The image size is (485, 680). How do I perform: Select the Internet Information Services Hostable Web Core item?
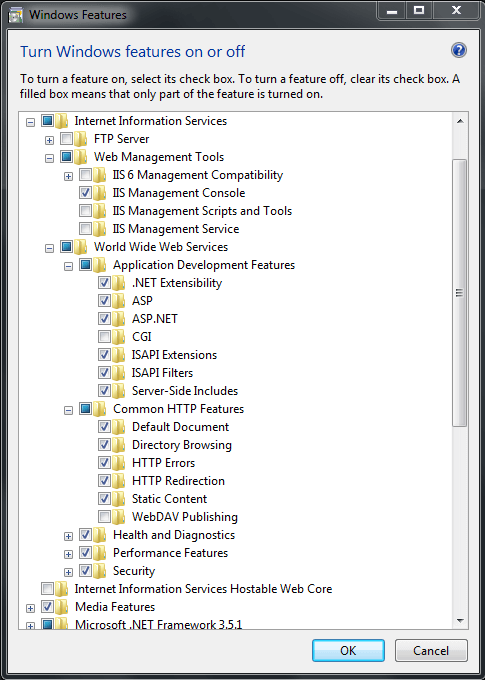203,589
